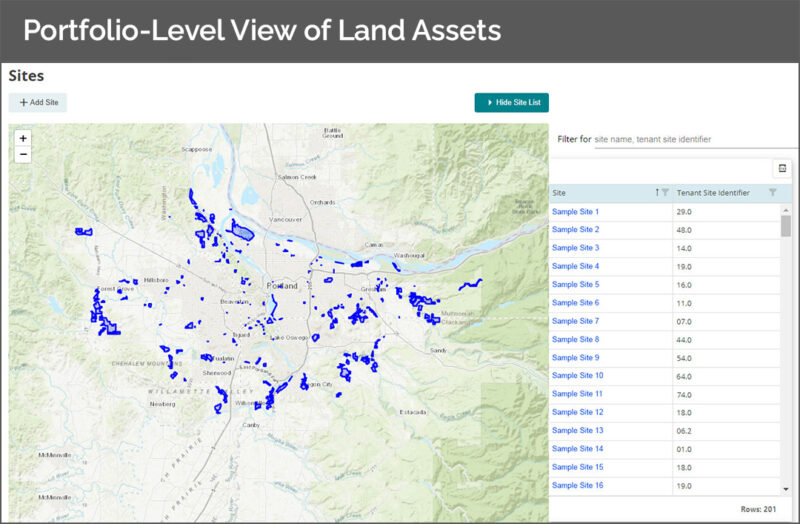
Task: Click the site name filter input field
Action: (690, 139)
